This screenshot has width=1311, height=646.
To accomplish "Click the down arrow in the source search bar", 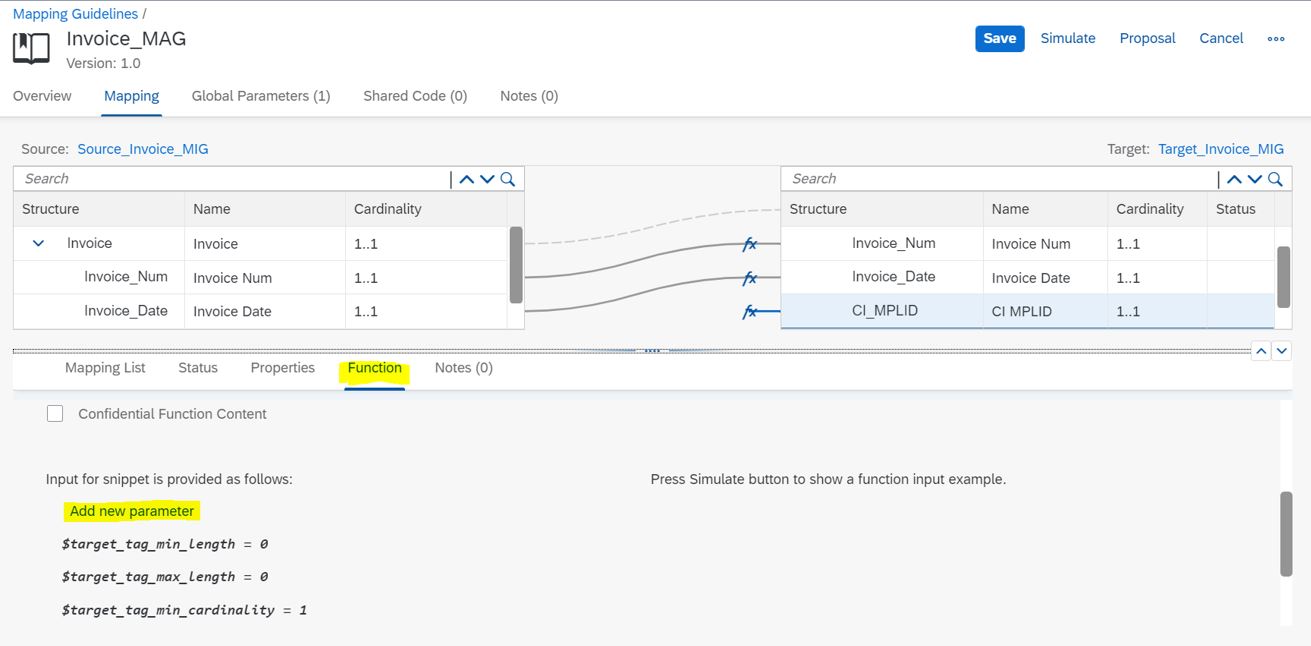I will [x=487, y=178].
